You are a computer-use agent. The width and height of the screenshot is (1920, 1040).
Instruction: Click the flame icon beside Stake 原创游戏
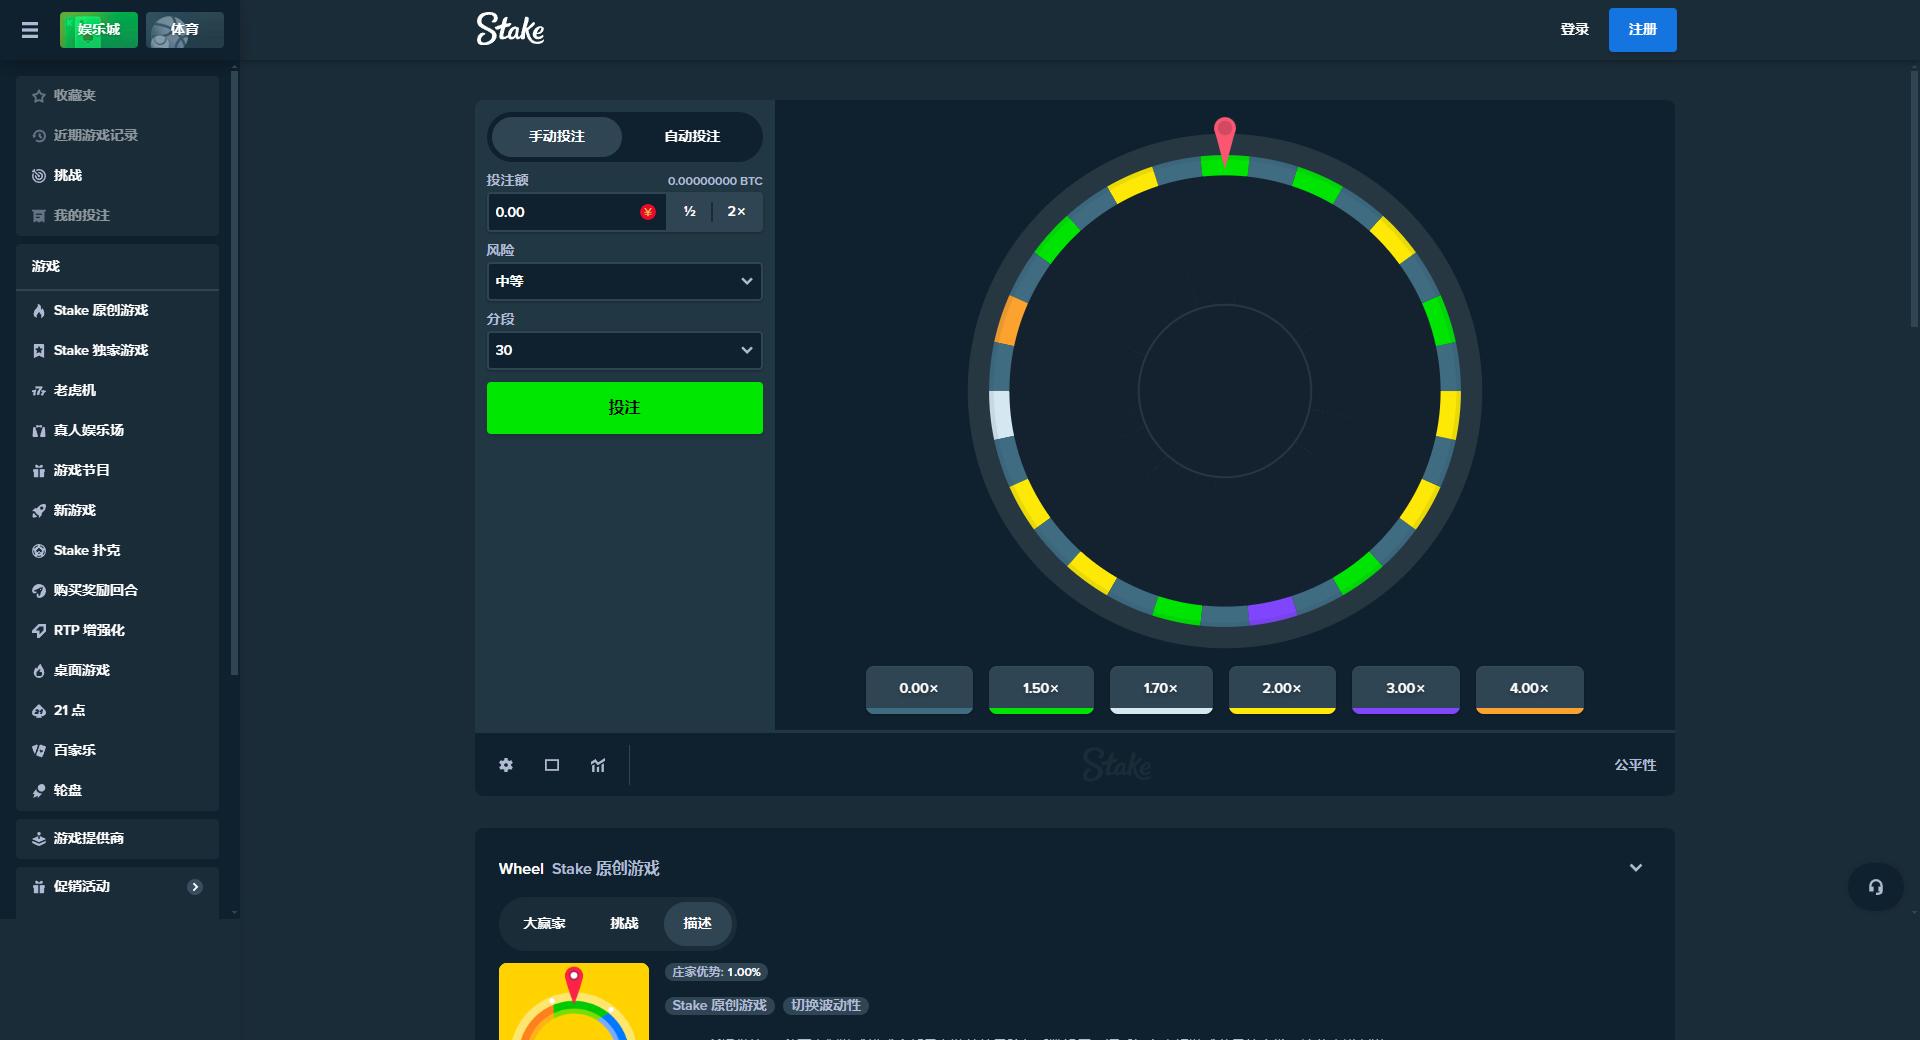coord(39,311)
